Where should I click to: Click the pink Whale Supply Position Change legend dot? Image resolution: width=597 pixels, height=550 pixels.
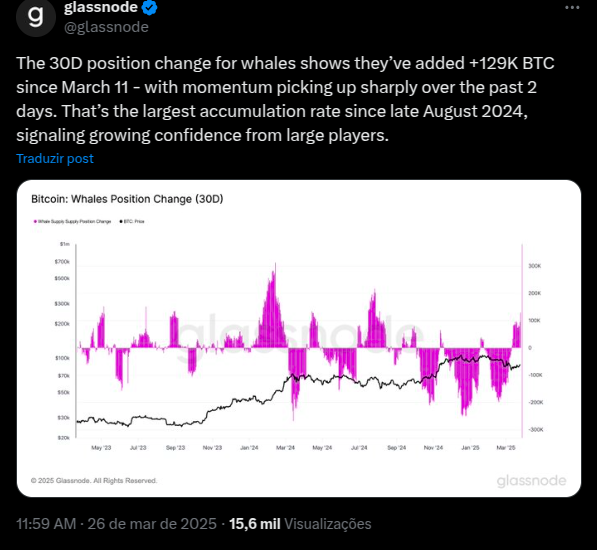35,222
